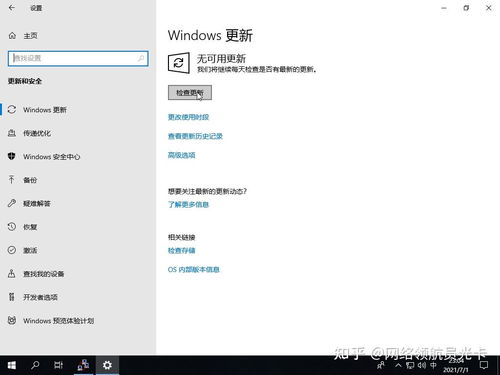Open the 主页 home icon
The width and height of the screenshot is (500, 375).
tap(12, 36)
